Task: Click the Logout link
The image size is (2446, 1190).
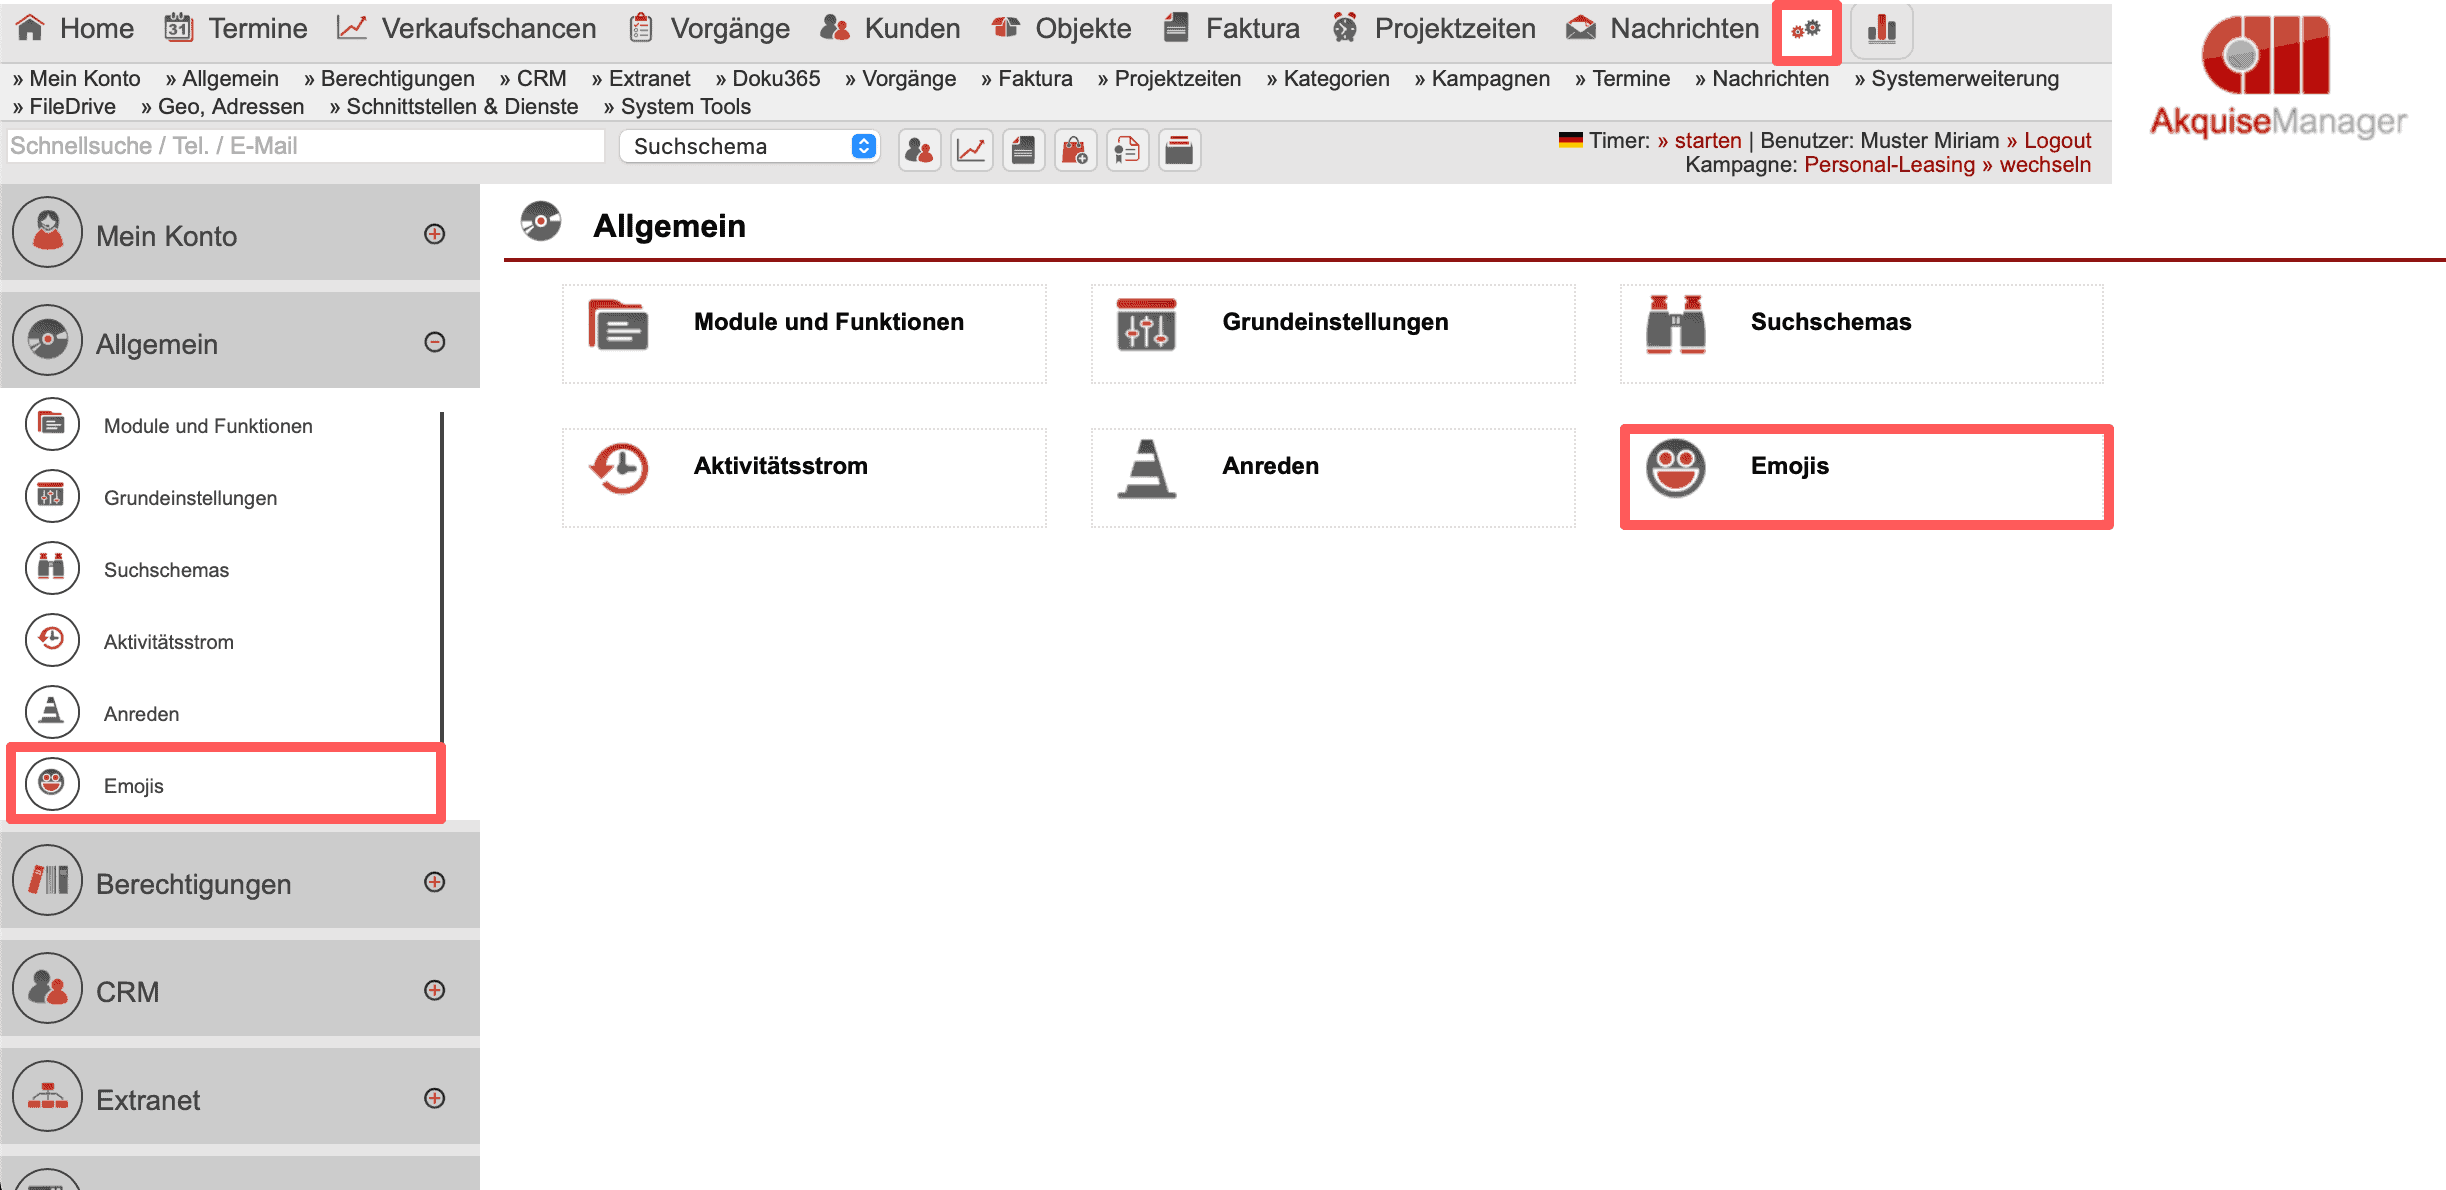Action: coord(2056,140)
